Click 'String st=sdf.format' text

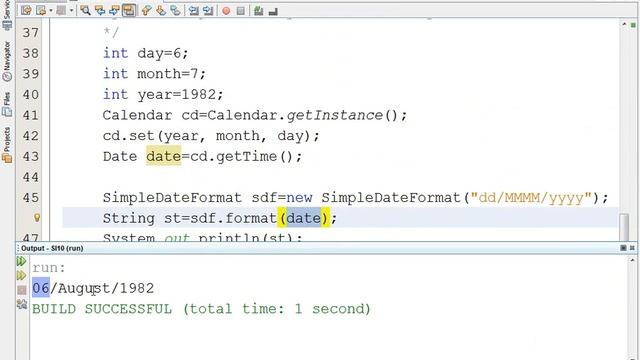(190, 218)
